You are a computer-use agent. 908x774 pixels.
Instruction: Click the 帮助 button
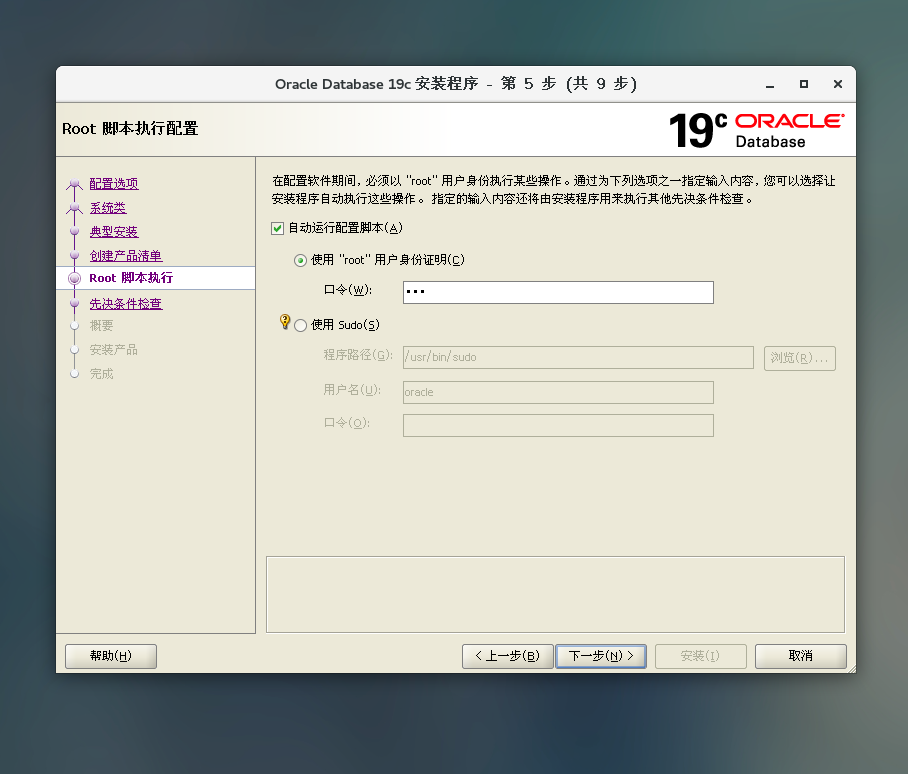[x=110, y=656]
